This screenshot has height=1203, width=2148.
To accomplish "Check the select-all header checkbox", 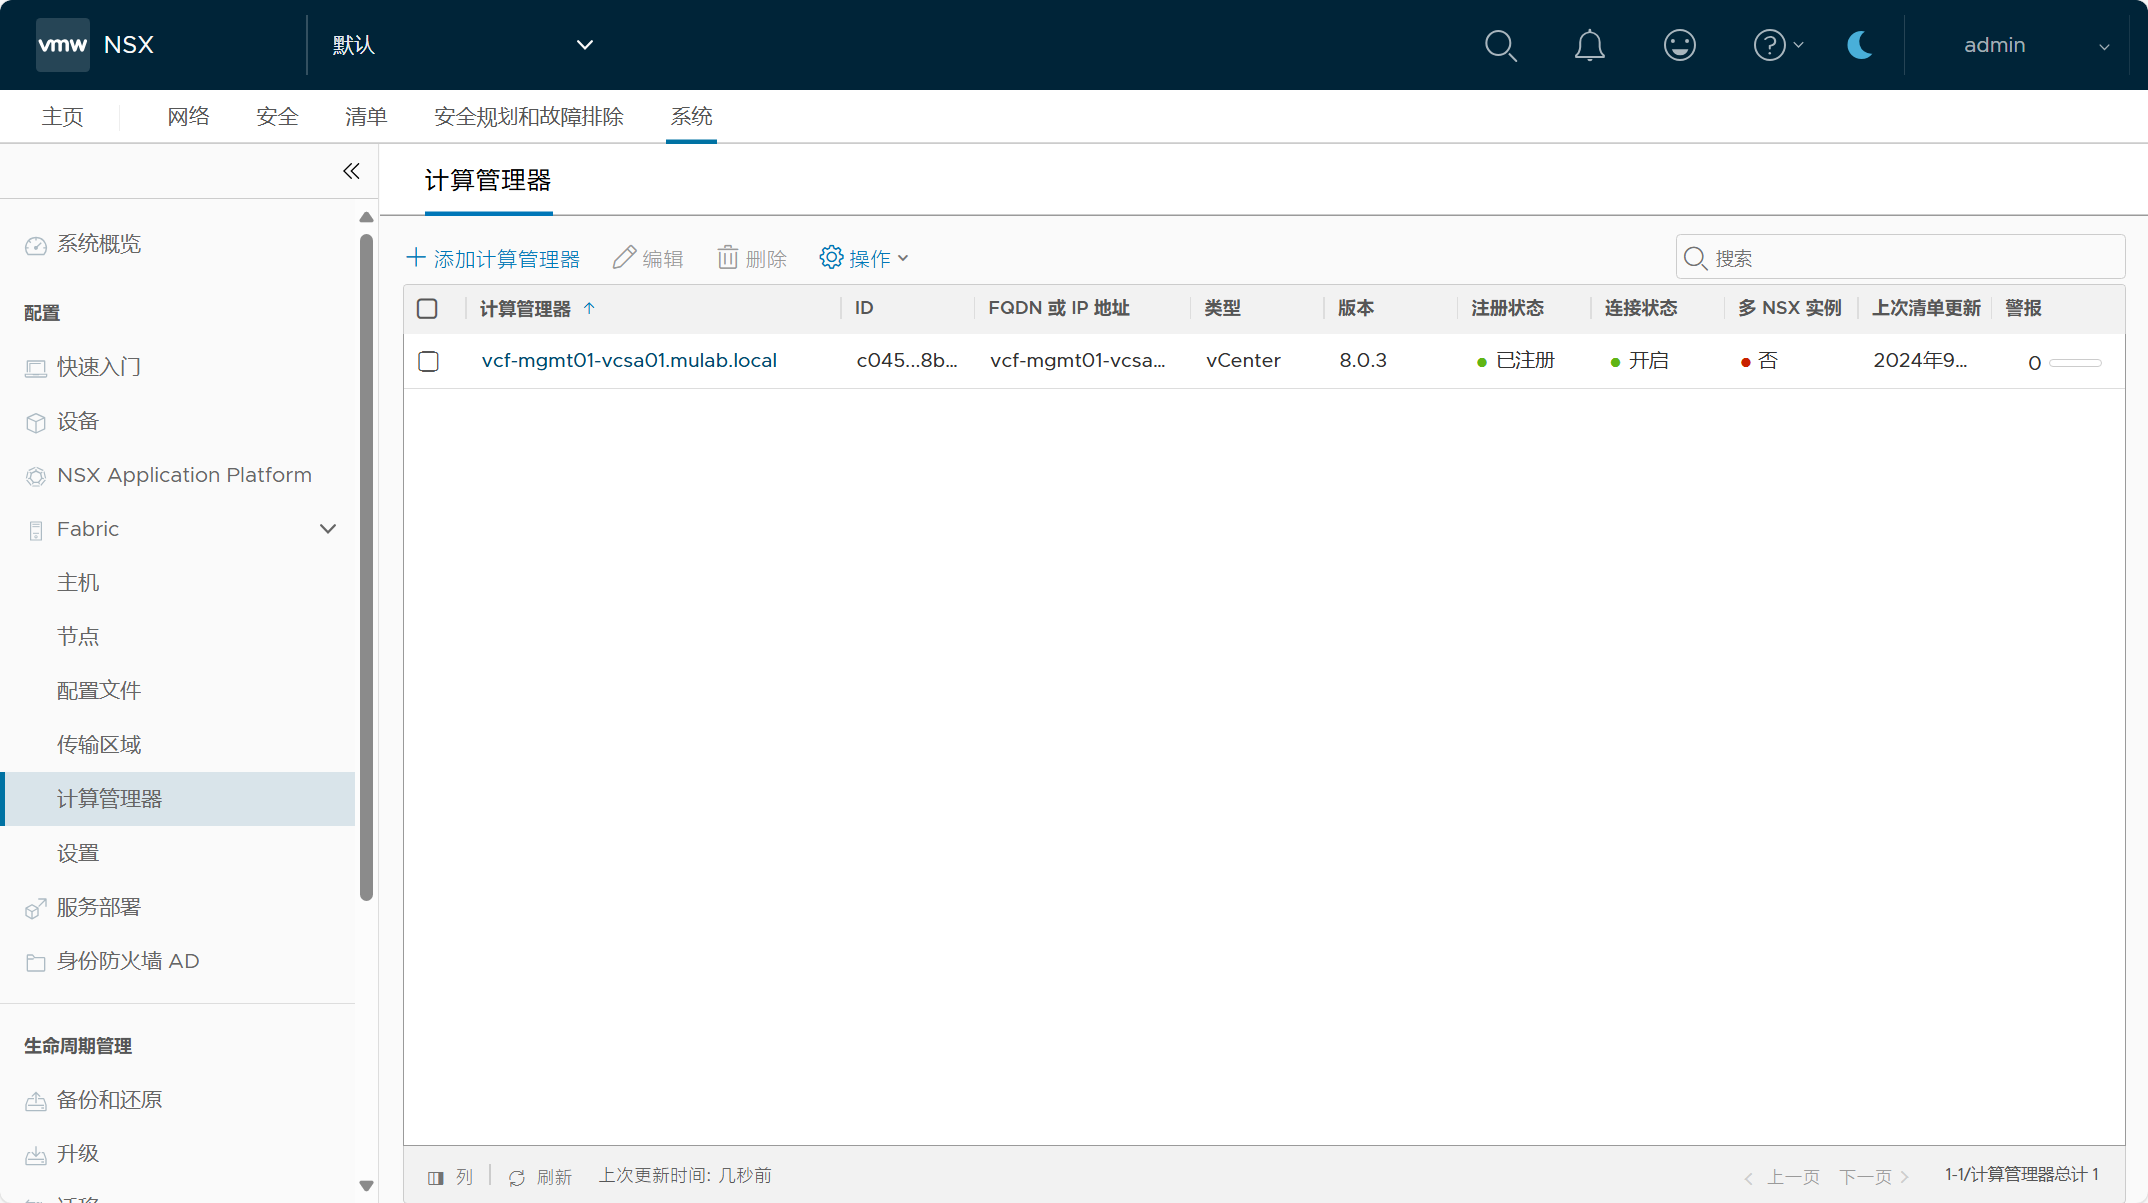I will (427, 309).
